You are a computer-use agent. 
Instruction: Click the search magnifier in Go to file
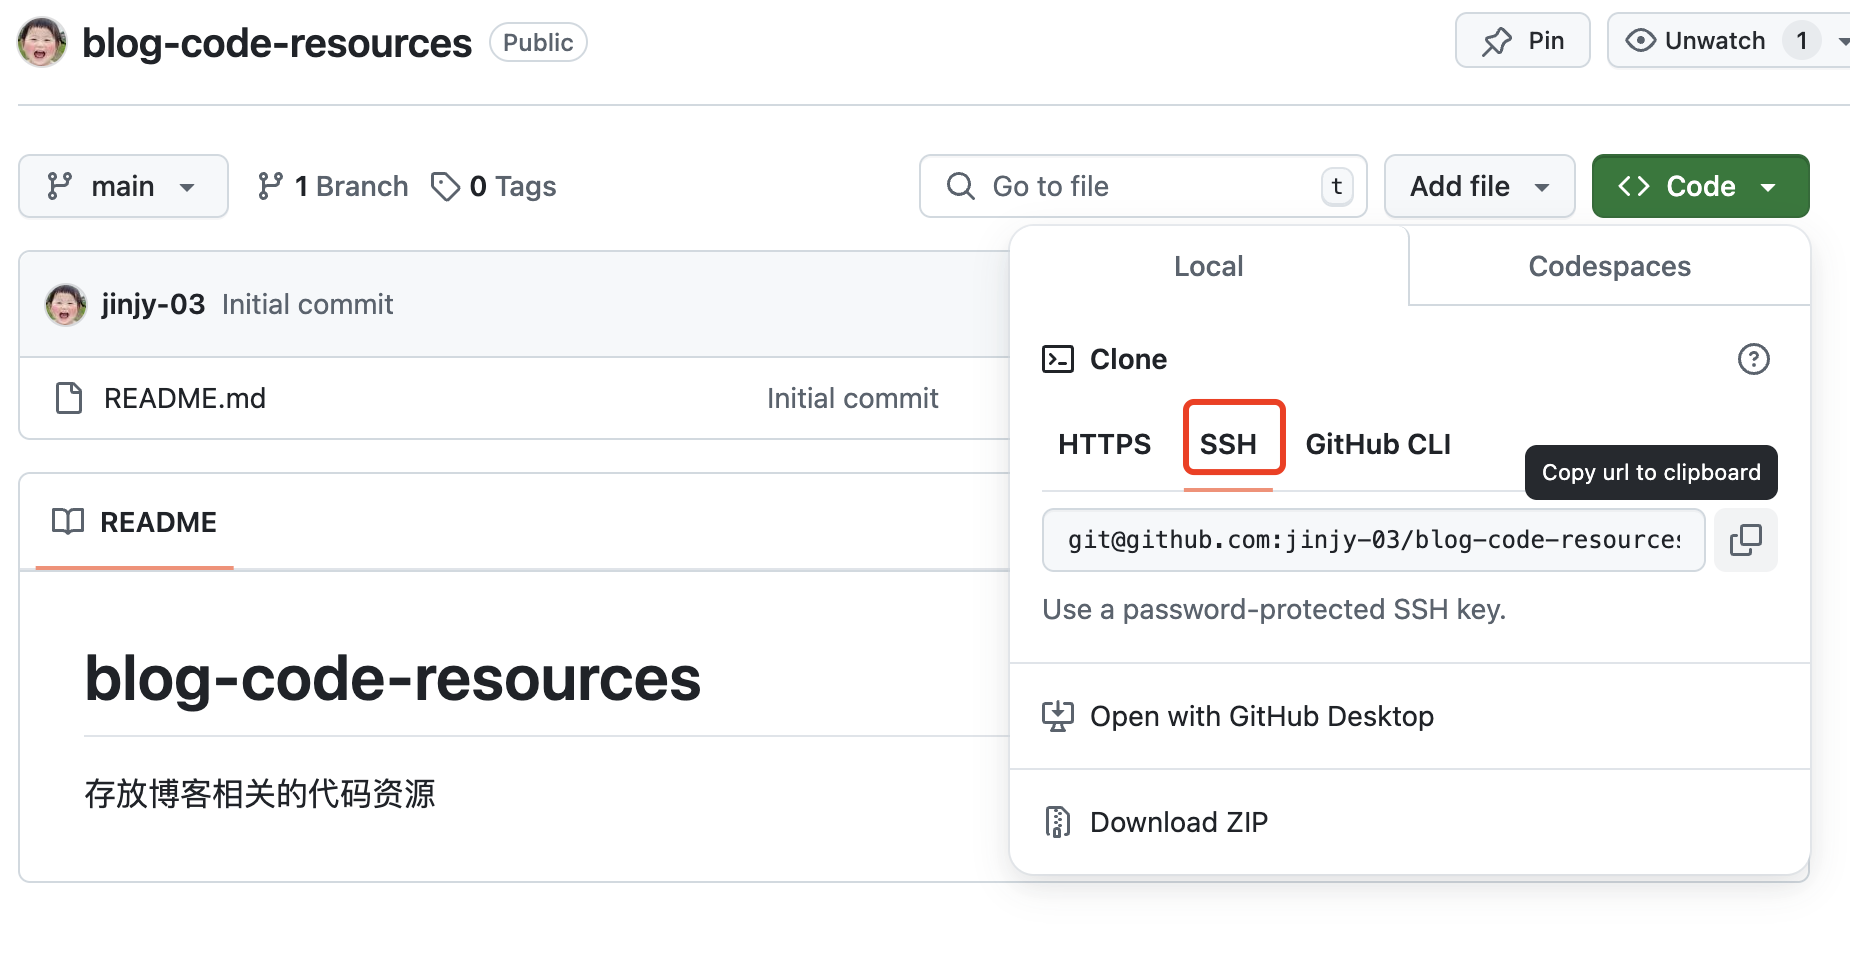point(960,186)
